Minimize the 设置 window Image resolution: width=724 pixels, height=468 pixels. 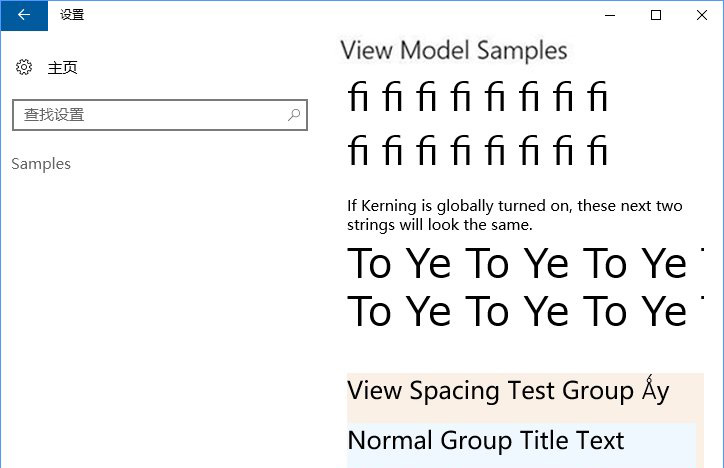point(609,15)
